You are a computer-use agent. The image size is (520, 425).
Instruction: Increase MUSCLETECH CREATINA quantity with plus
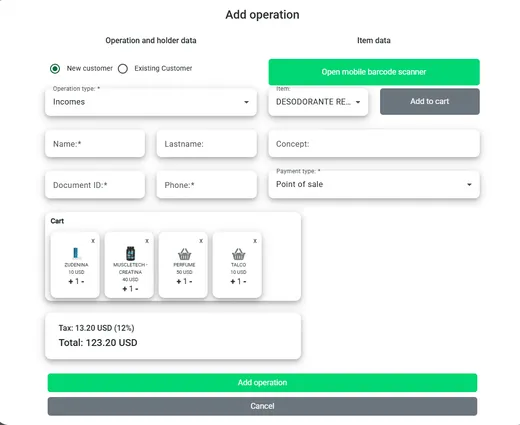tap(125, 289)
